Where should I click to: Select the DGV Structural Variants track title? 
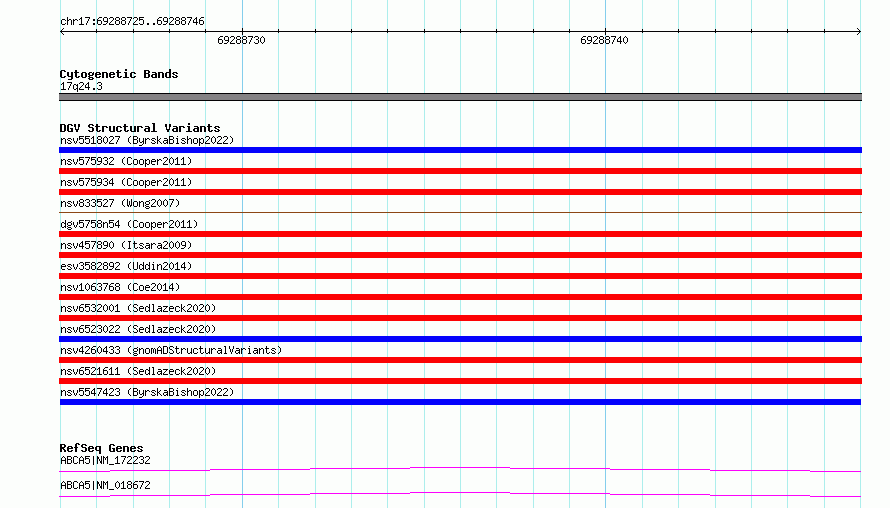[140, 128]
